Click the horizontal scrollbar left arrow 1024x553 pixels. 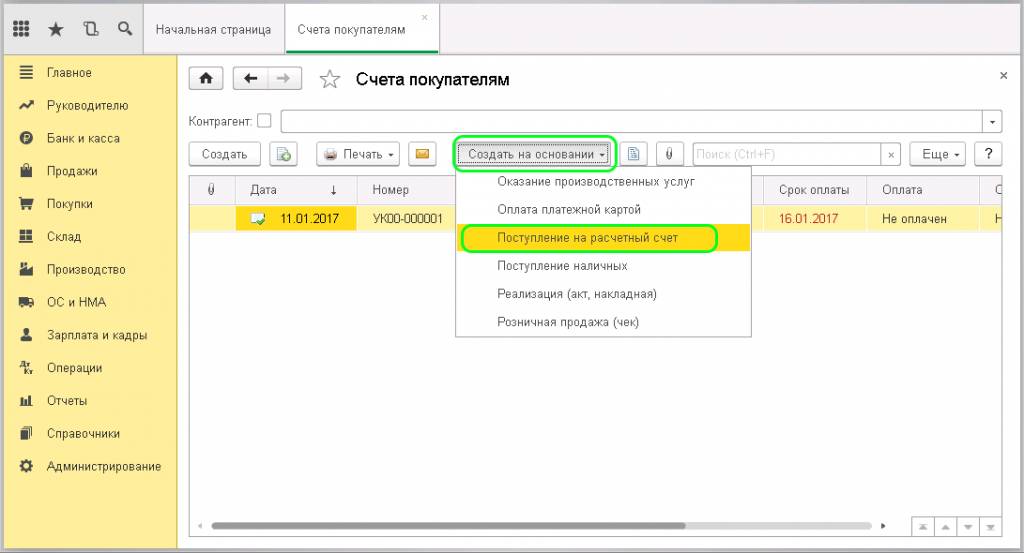200,526
